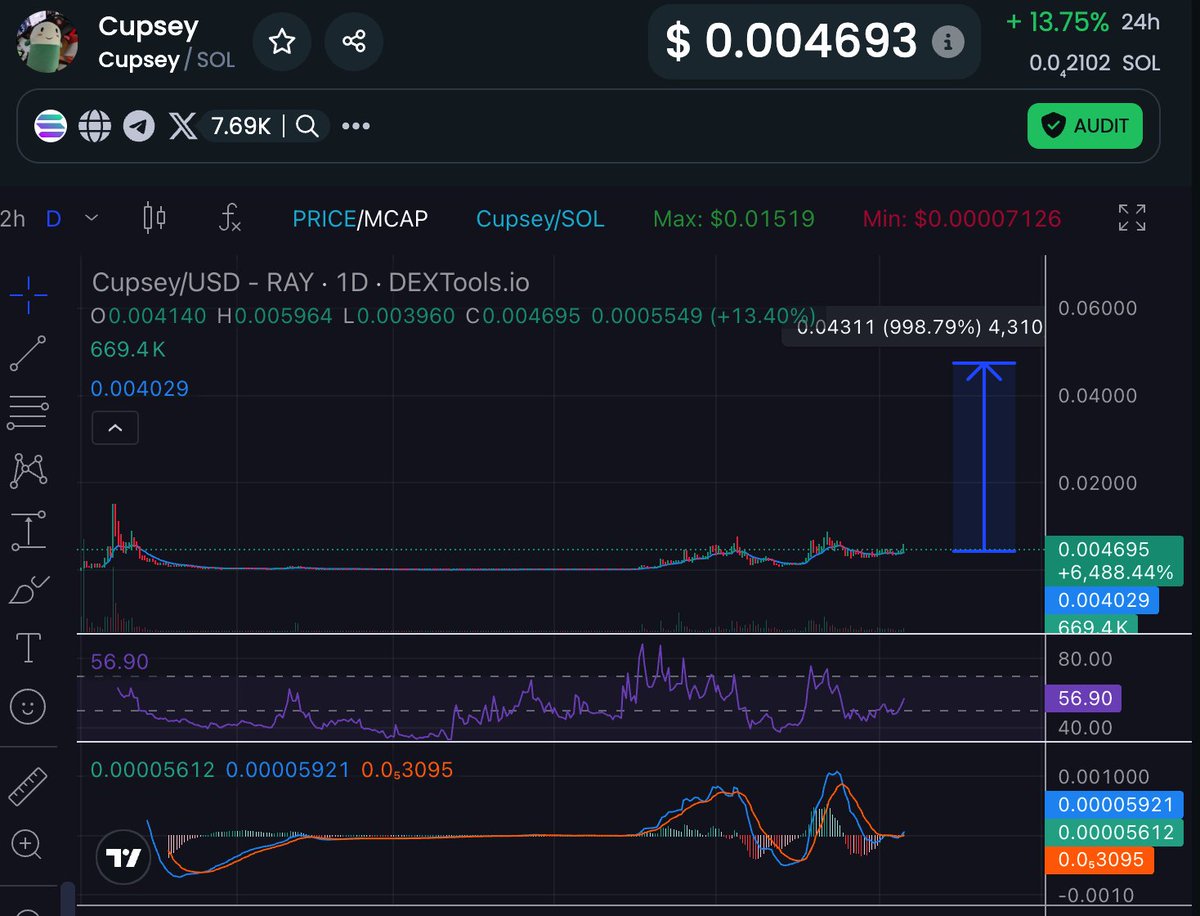1200x916 pixels.
Task: Select the 2h timeframe
Action: click(x=13, y=218)
